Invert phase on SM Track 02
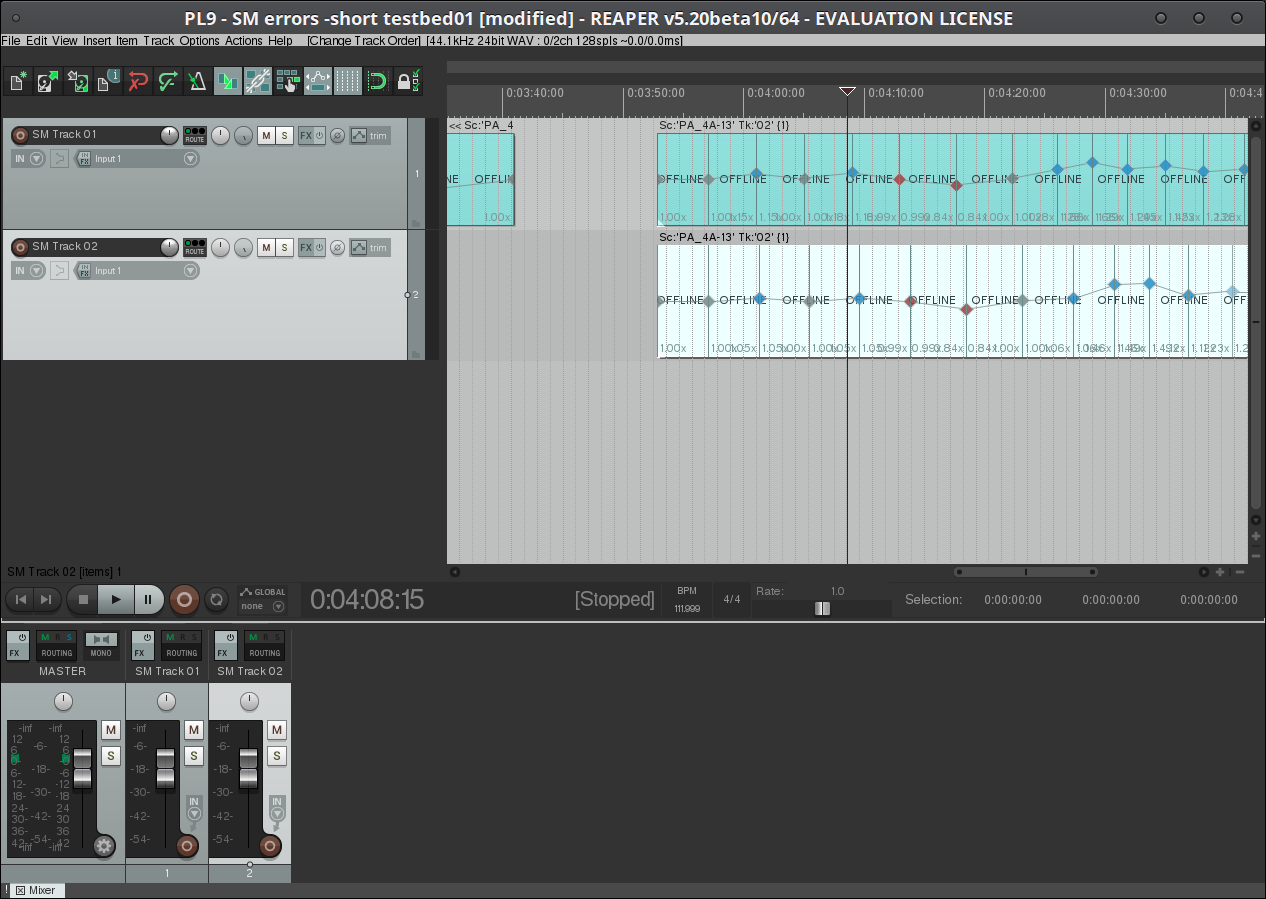This screenshot has height=899, width=1266. tap(338, 247)
